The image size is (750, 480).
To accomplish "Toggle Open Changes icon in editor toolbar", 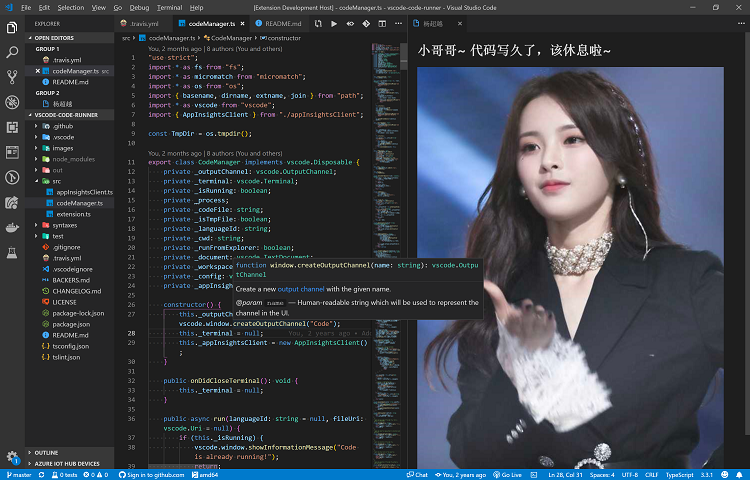I will point(318,23).
